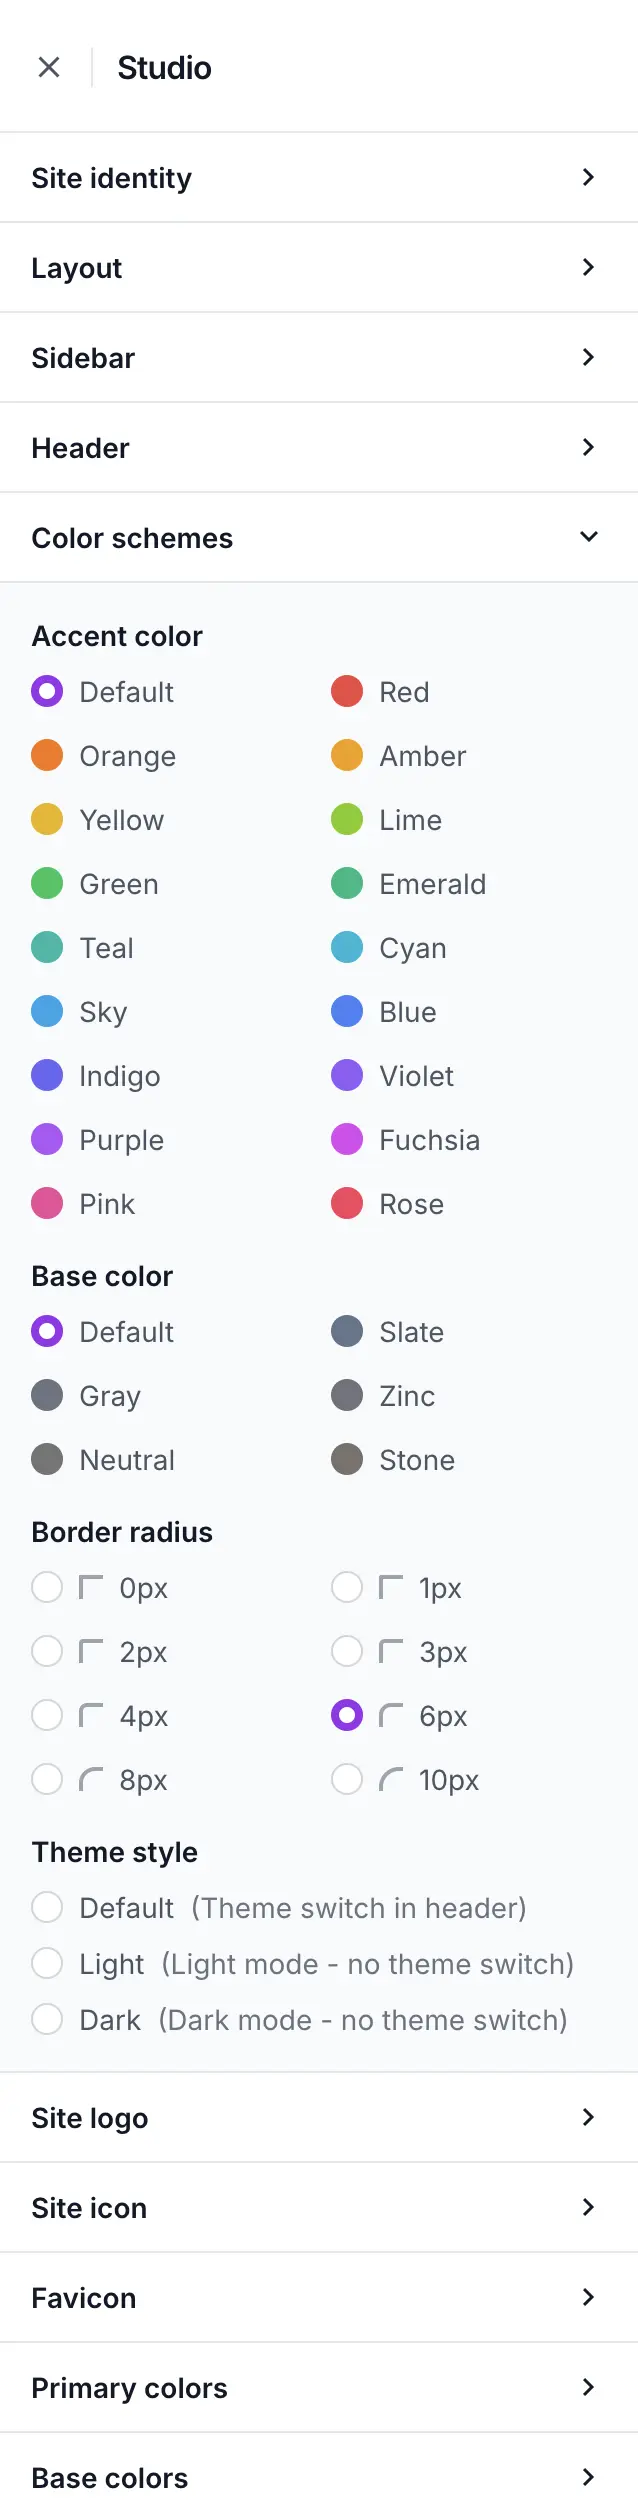Collapse the Color schemes section chevron
The width and height of the screenshot is (638, 2520).
click(589, 537)
